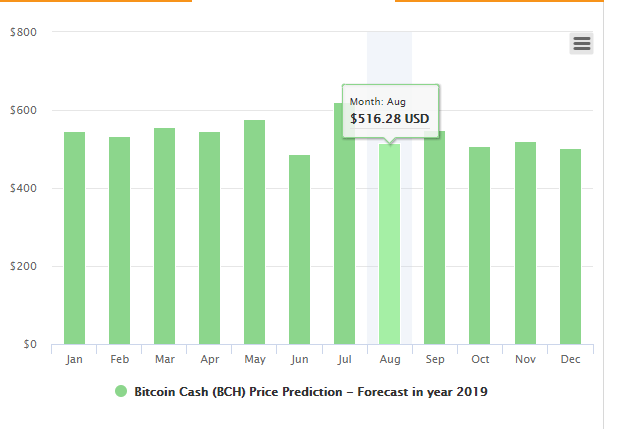Select the Jan price bar

pyautogui.click(x=74, y=238)
